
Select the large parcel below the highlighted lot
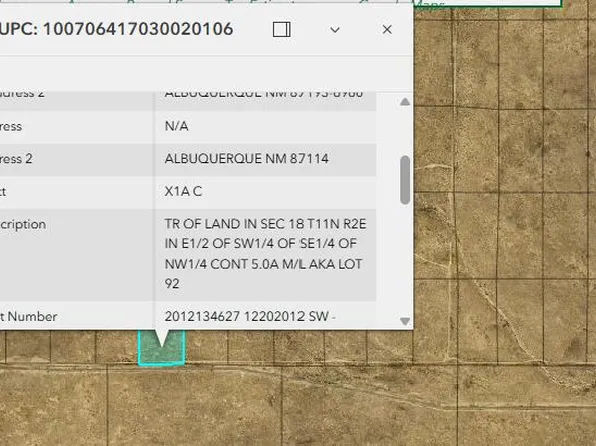194,405
